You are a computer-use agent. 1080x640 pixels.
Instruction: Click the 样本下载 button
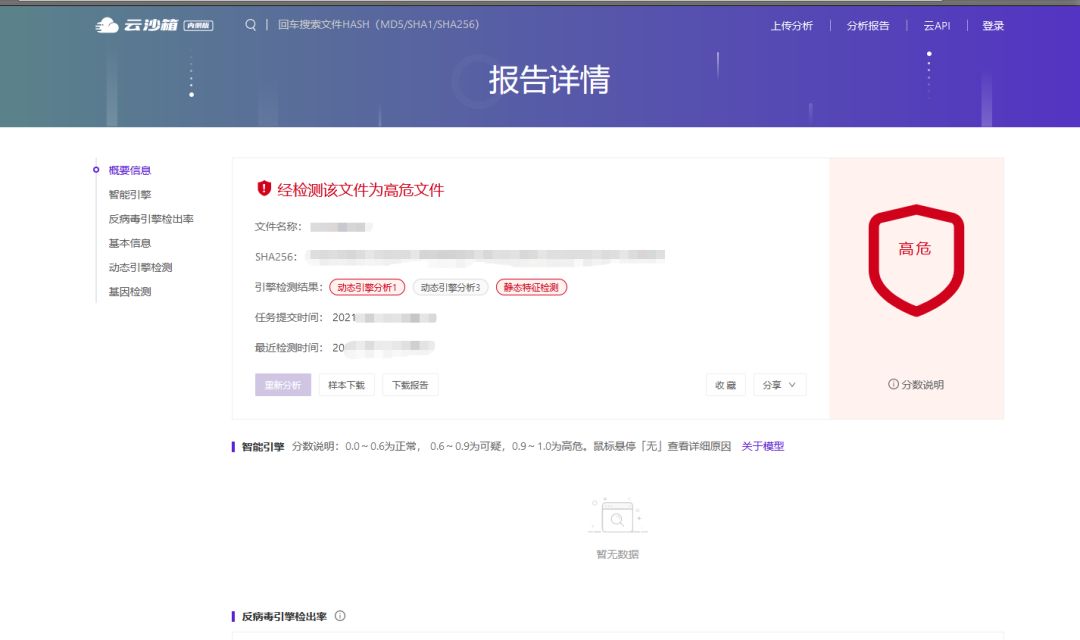coord(346,385)
